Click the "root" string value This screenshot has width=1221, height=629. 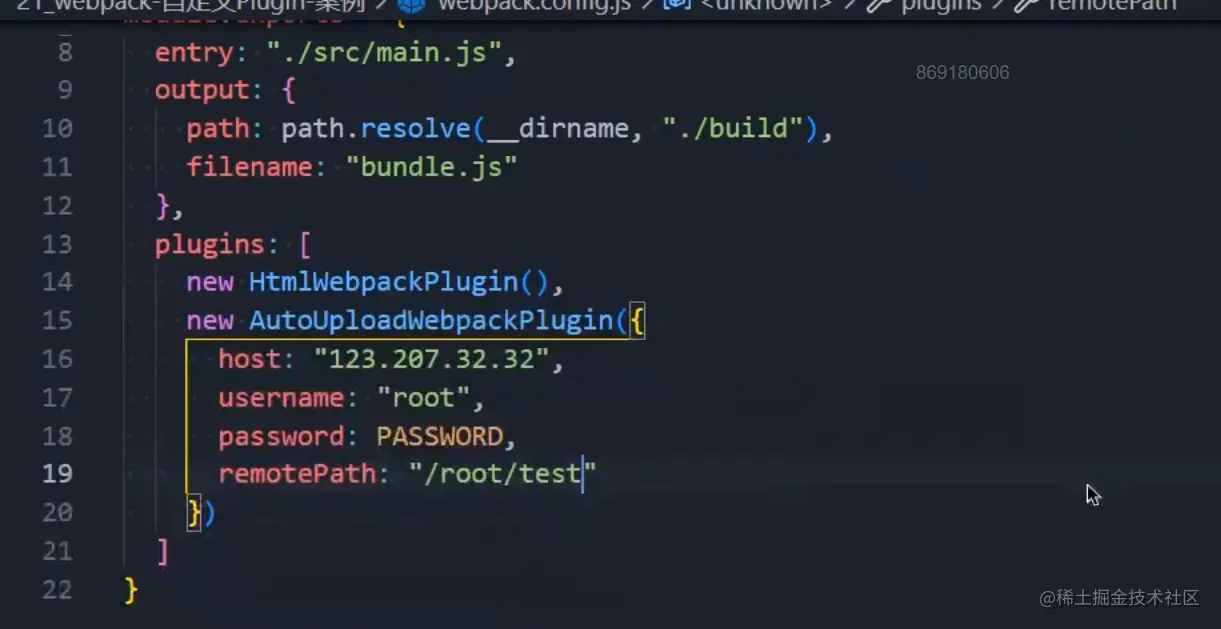[x=423, y=397]
